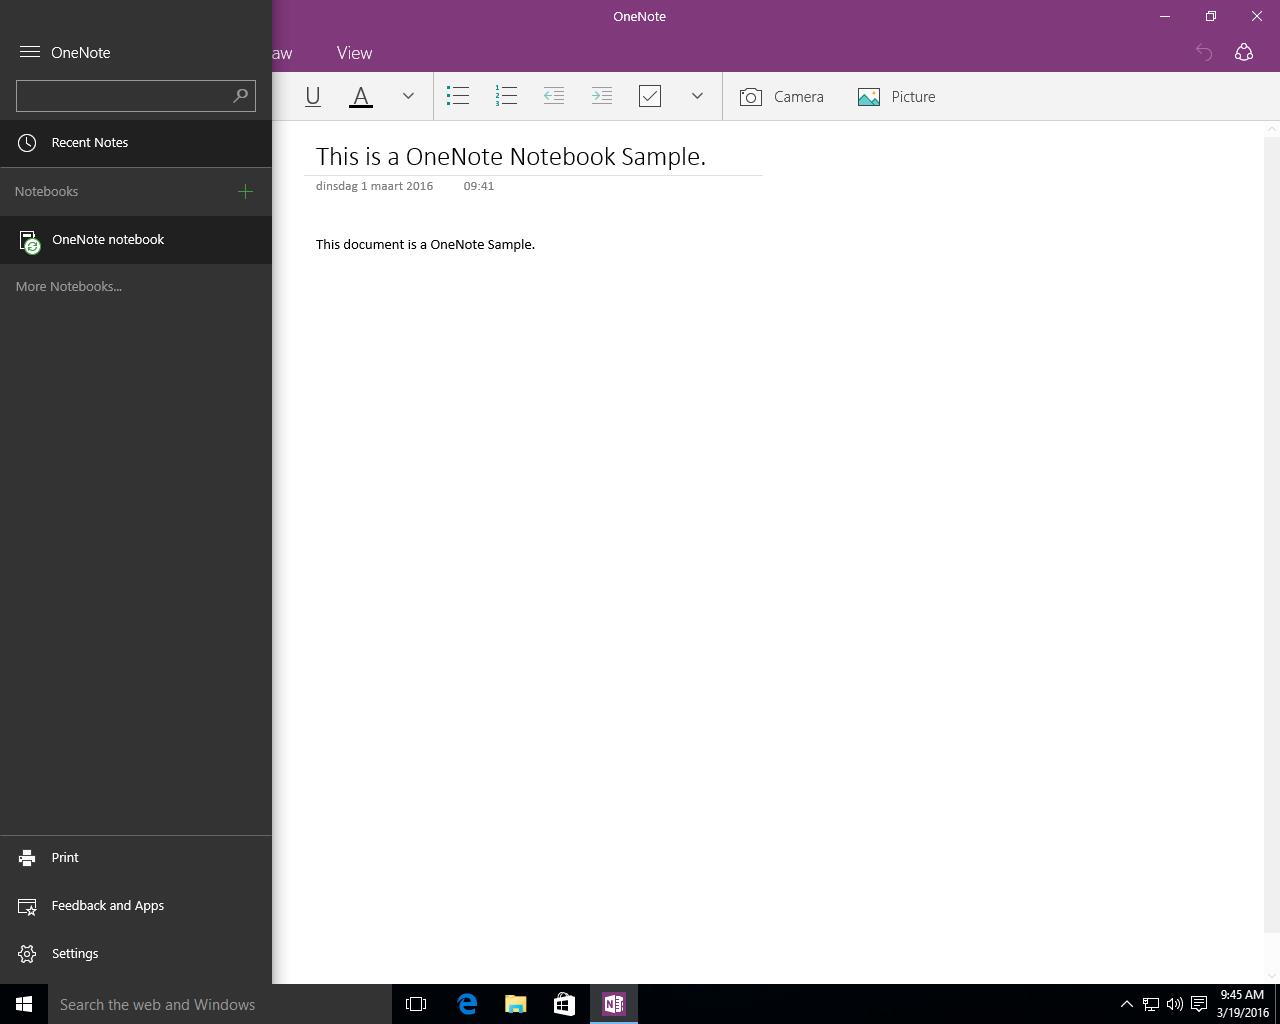This screenshot has width=1280, height=1024.
Task: Toggle the to-do checkbox tag
Action: click(650, 96)
